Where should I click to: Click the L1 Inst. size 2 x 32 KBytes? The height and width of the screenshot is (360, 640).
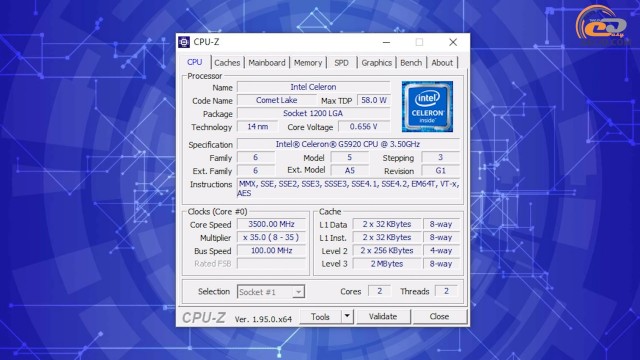coord(387,237)
